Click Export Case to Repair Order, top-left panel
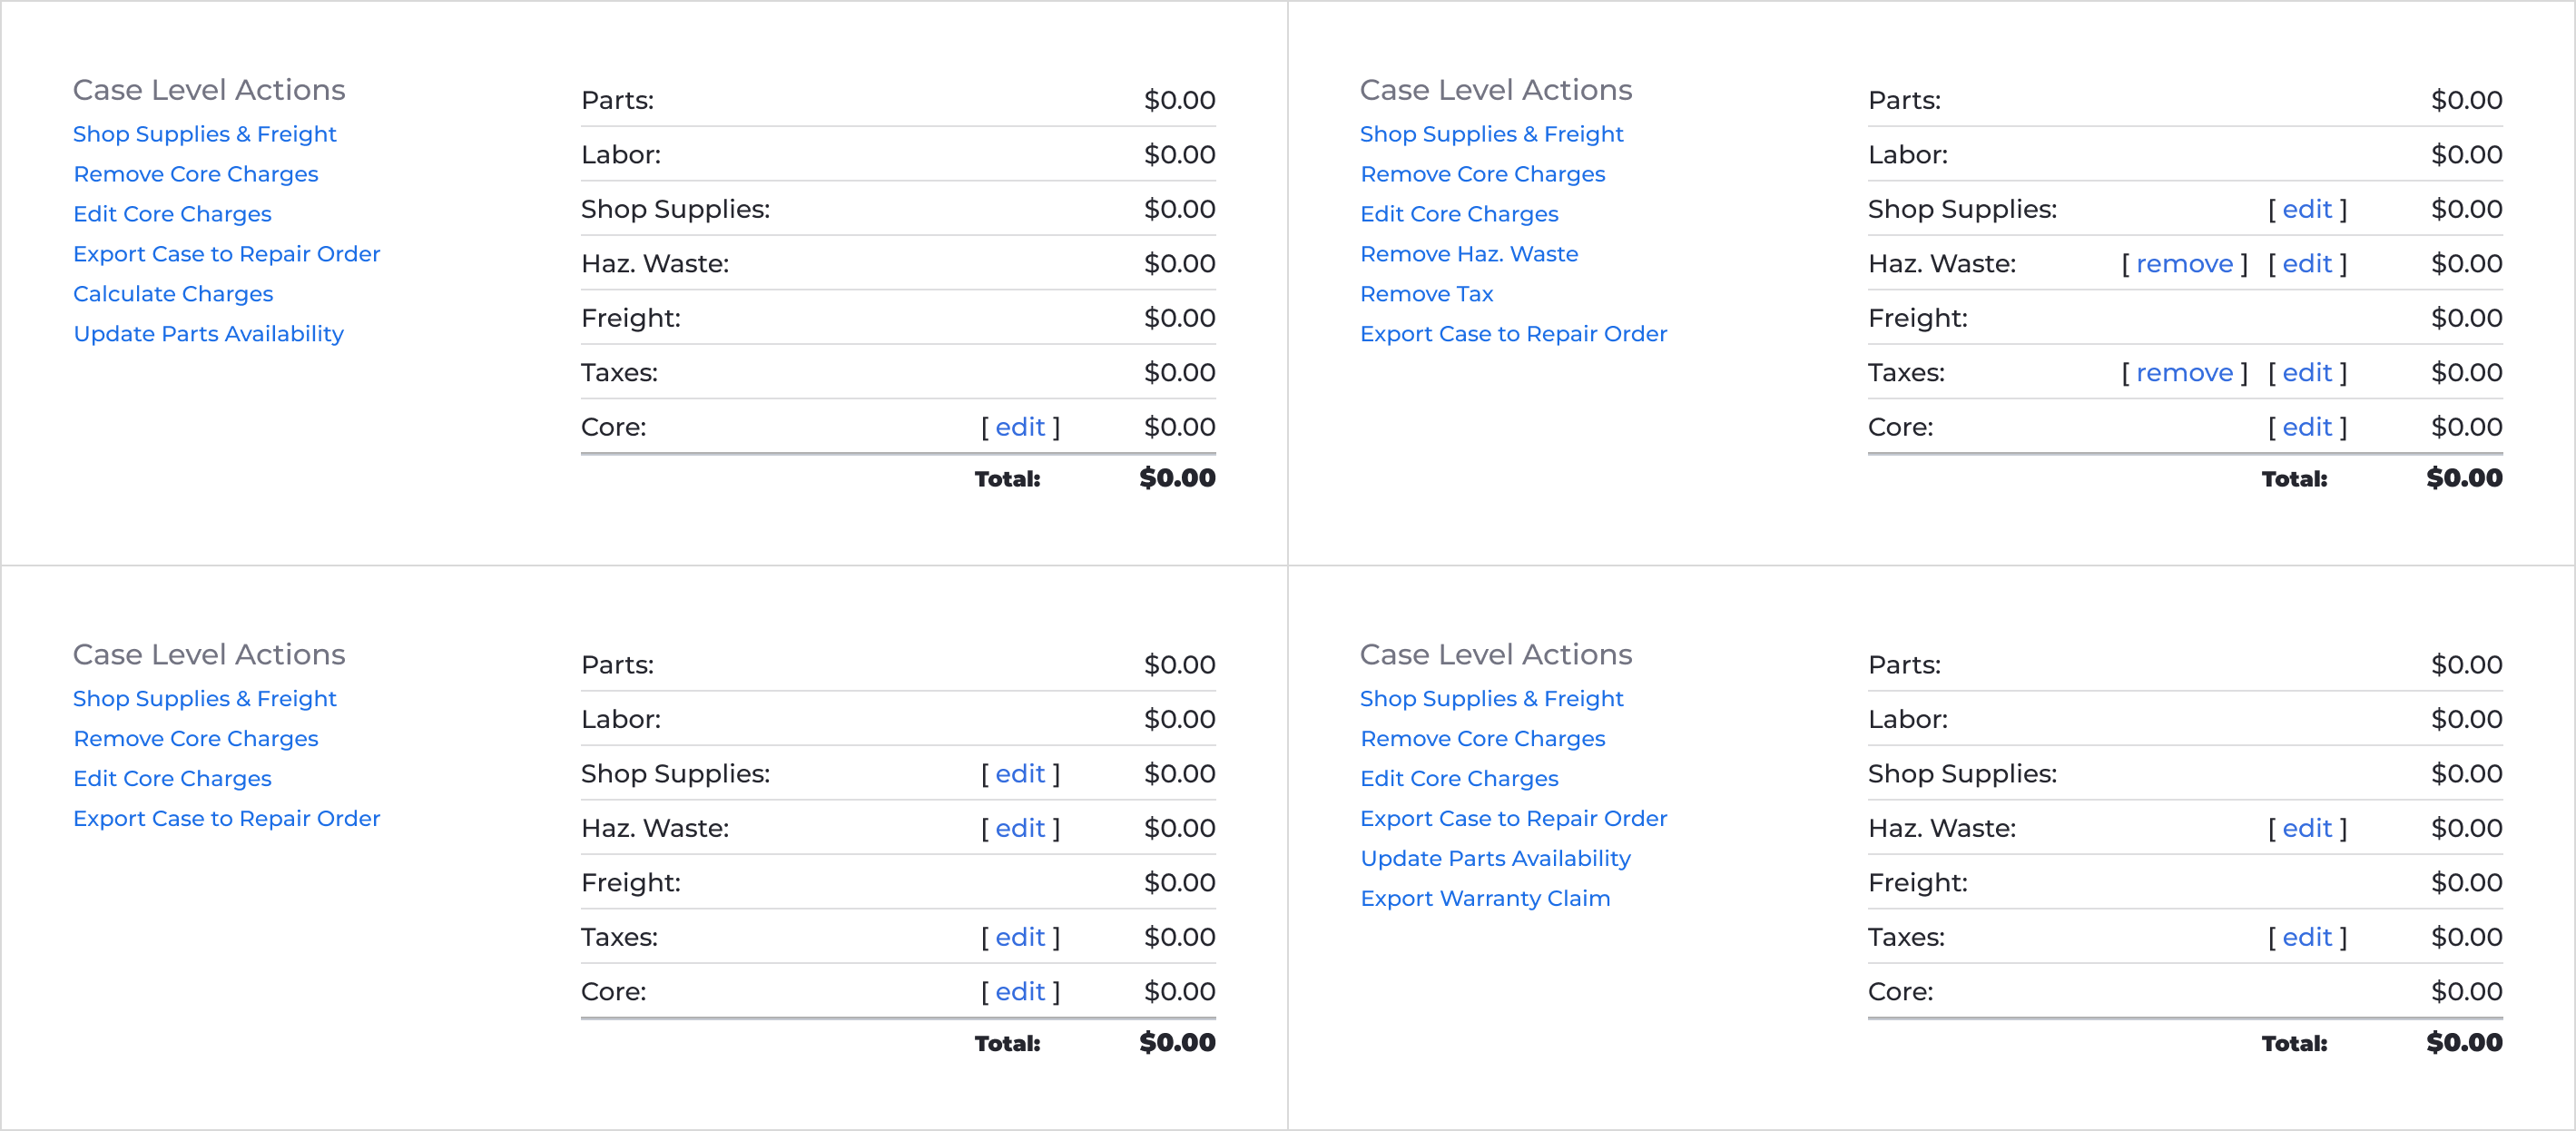Screen dimensions: 2576x1131 (226, 254)
